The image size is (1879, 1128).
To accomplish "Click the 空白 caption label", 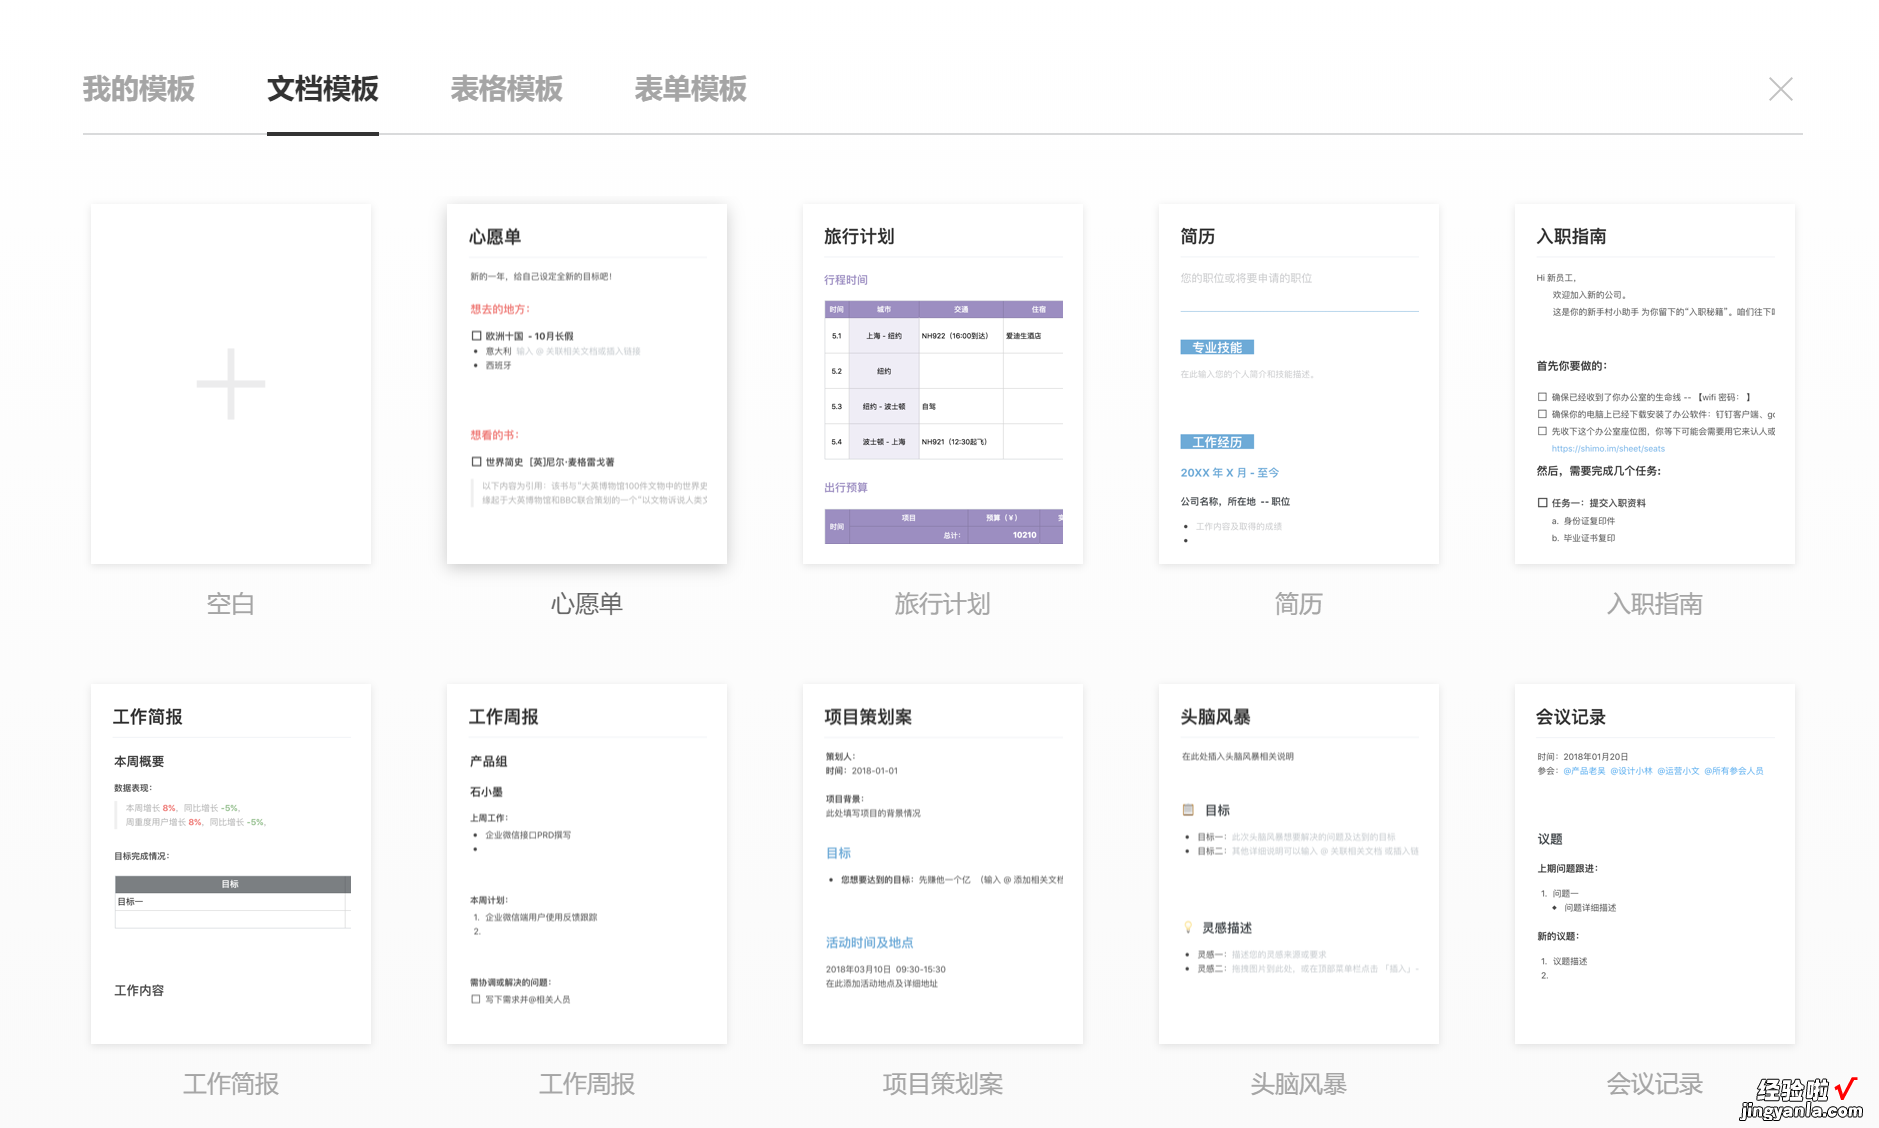I will [231, 604].
